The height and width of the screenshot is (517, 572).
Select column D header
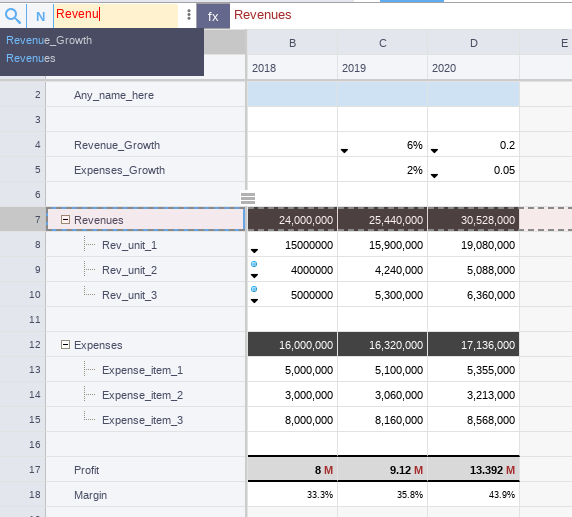click(x=474, y=43)
